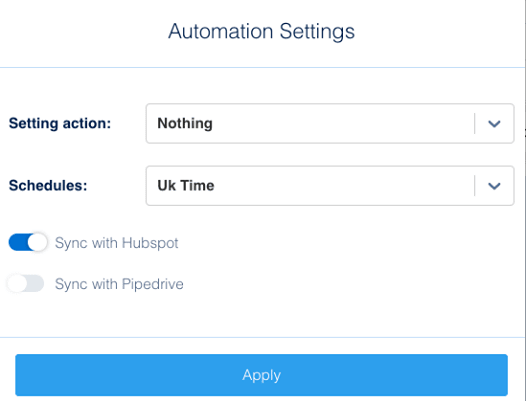Click the 'Sync with Hubspot' label text

[116, 243]
